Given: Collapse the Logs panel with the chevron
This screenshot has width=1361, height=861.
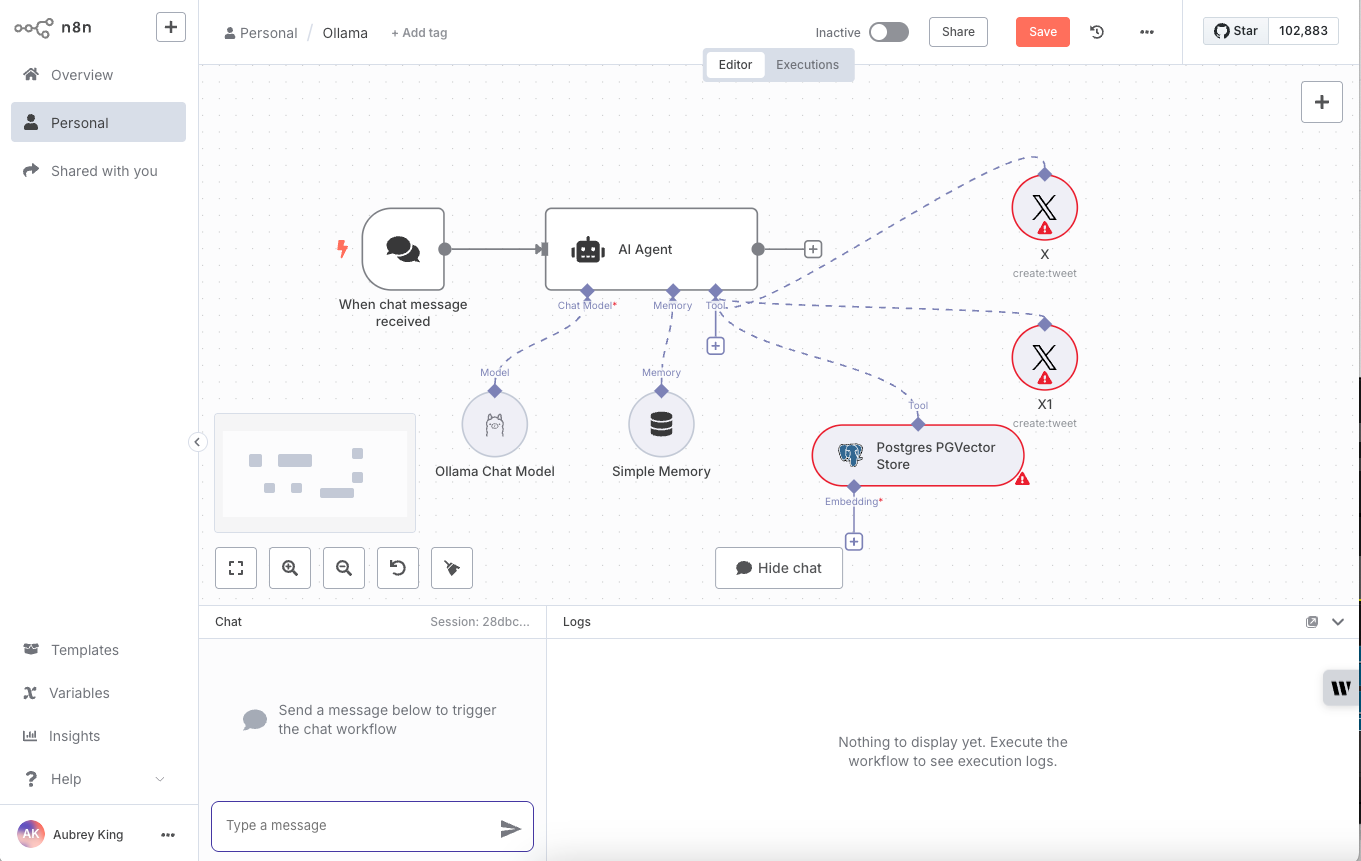Looking at the screenshot, I should (1338, 622).
